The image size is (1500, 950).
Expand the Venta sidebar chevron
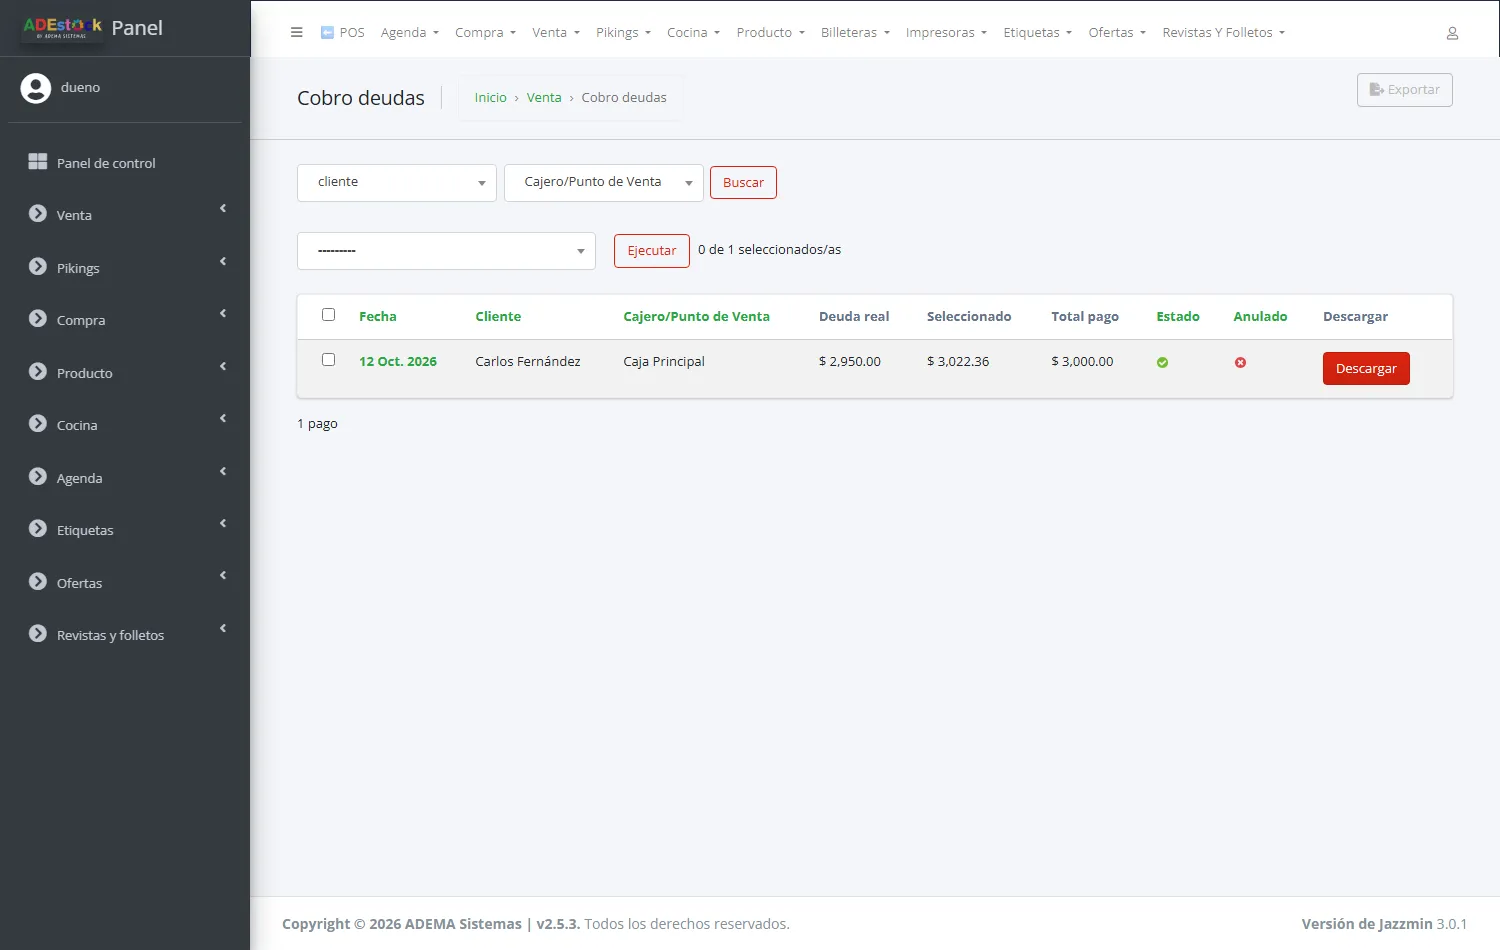click(x=223, y=209)
